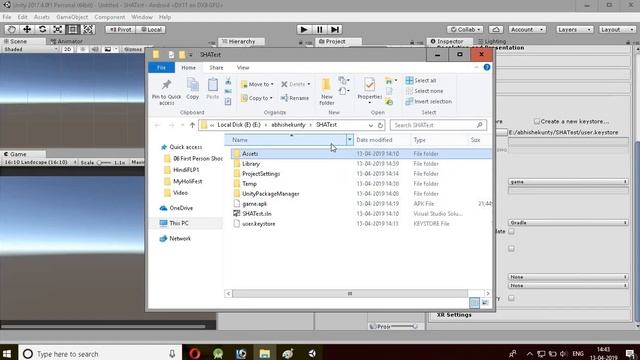The height and width of the screenshot is (360, 640).
Task: Select the Unity Move tool
Action: click(27, 29)
